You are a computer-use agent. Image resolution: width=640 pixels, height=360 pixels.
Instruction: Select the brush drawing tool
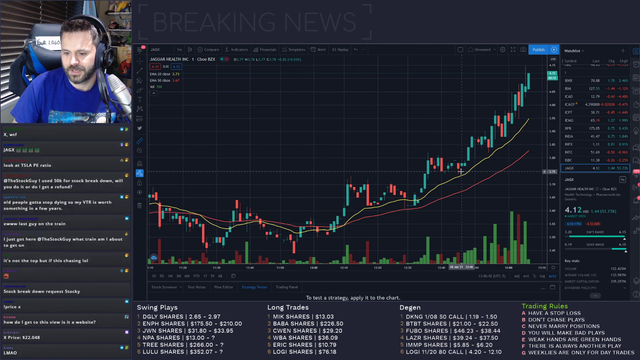140,90
